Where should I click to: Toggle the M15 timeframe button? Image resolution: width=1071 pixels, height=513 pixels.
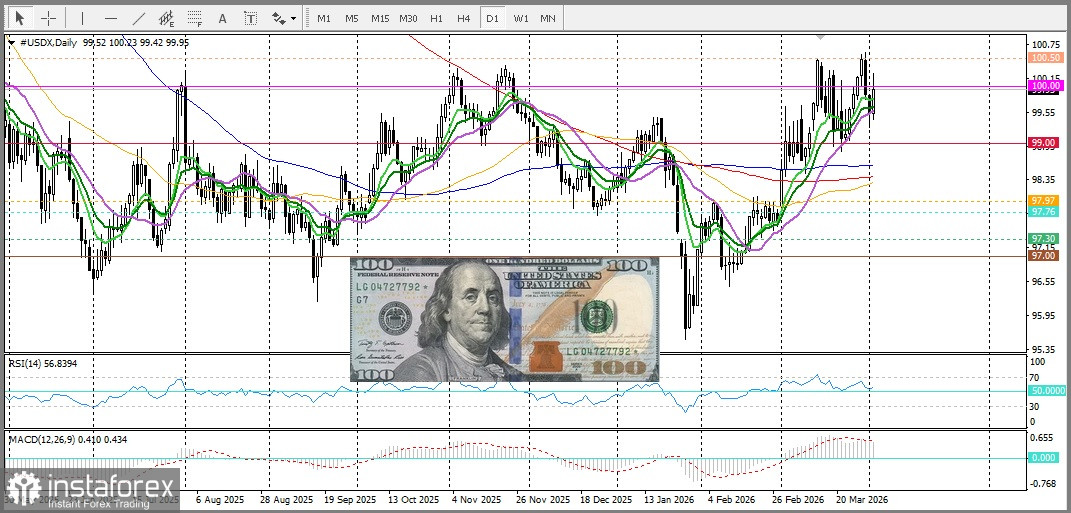[380, 18]
